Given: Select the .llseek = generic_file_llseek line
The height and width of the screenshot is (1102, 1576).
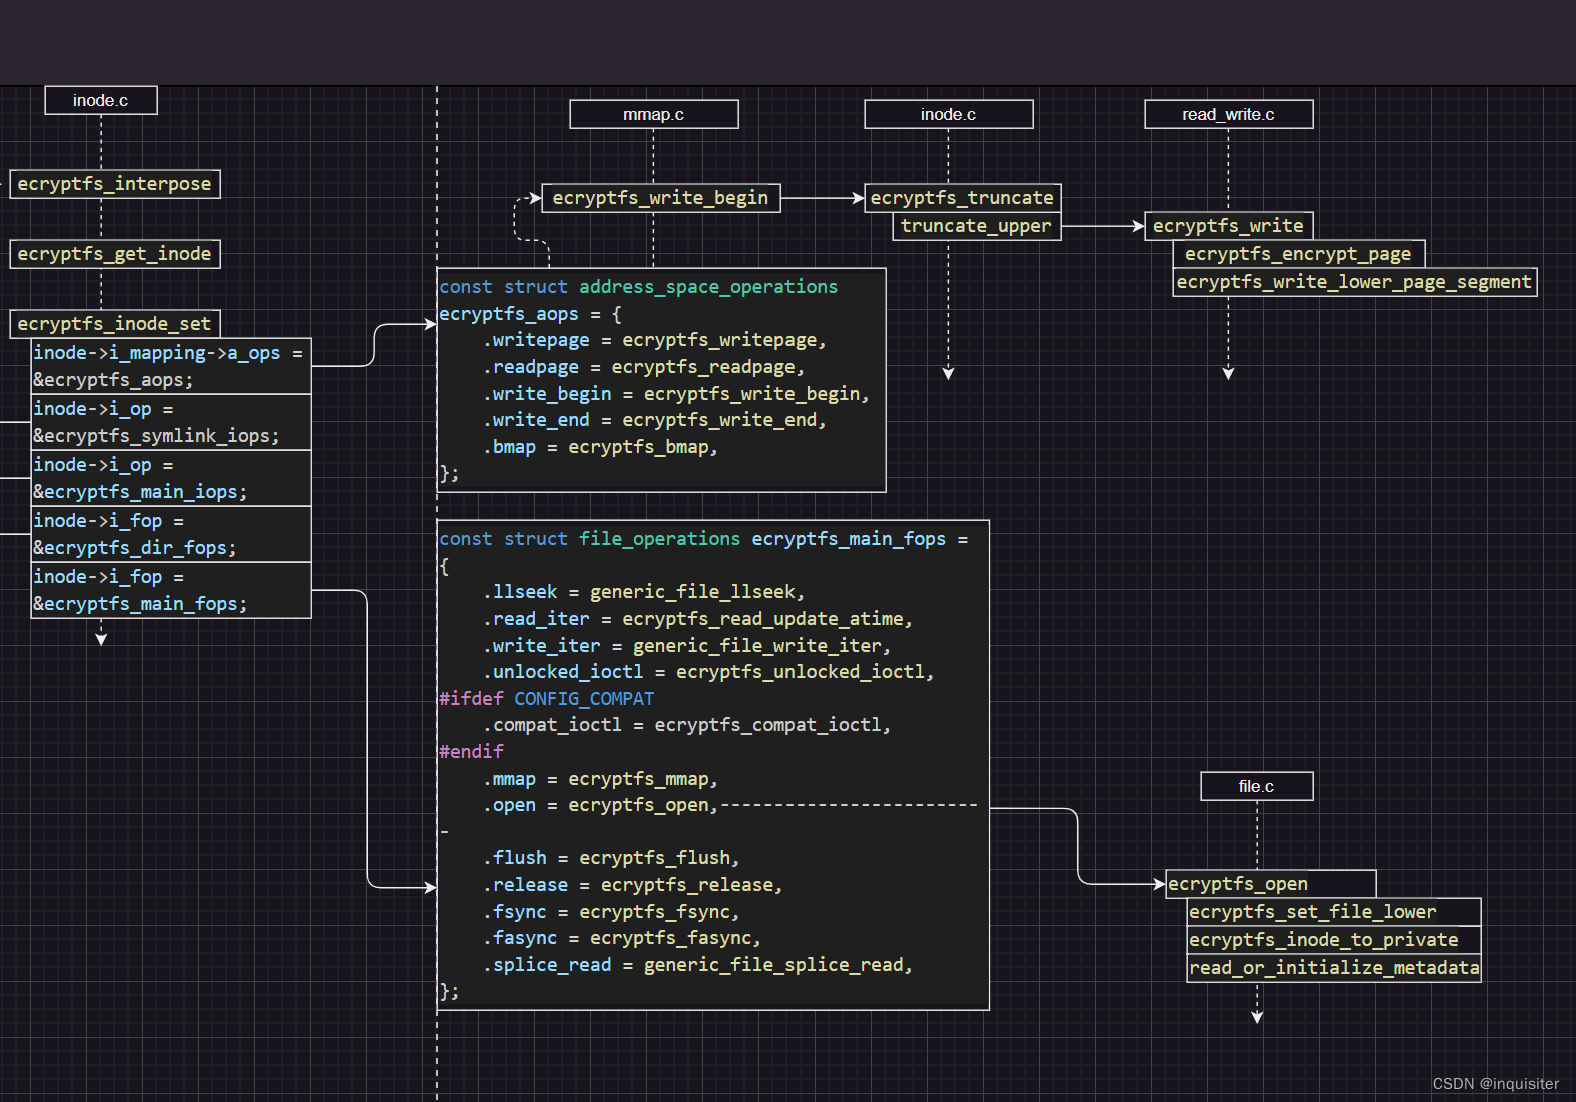Looking at the screenshot, I should (644, 592).
